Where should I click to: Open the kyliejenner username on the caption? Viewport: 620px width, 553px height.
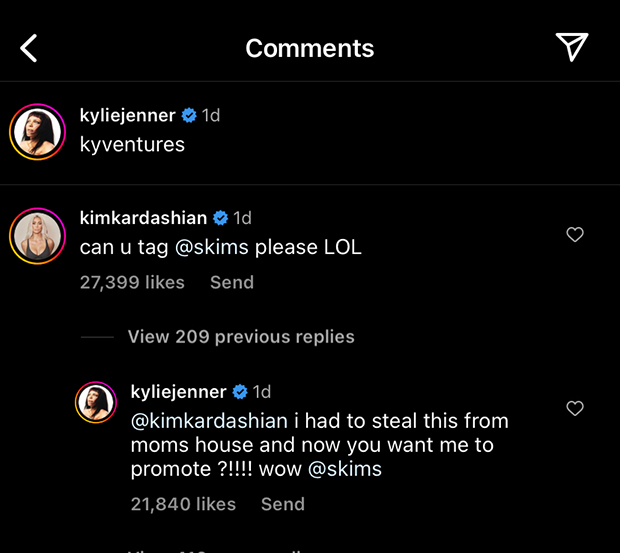click(x=128, y=115)
